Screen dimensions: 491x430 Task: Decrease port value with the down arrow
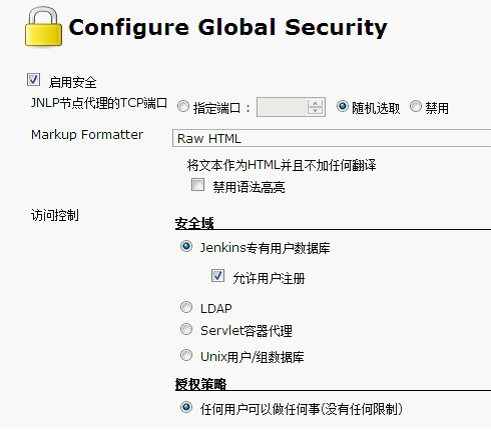(x=315, y=111)
